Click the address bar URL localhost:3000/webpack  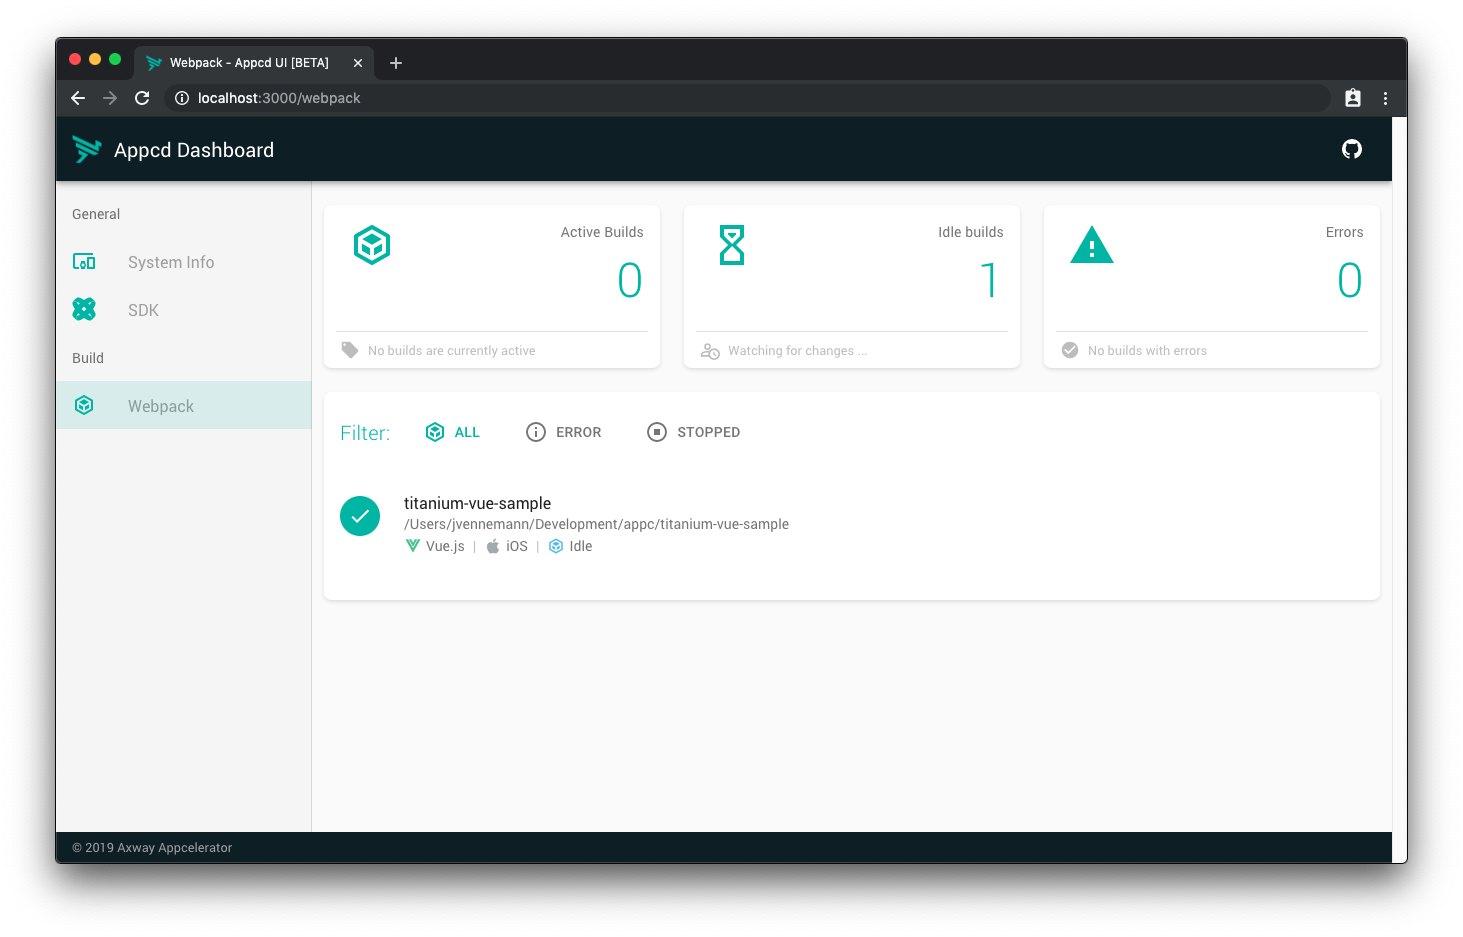coord(279,98)
